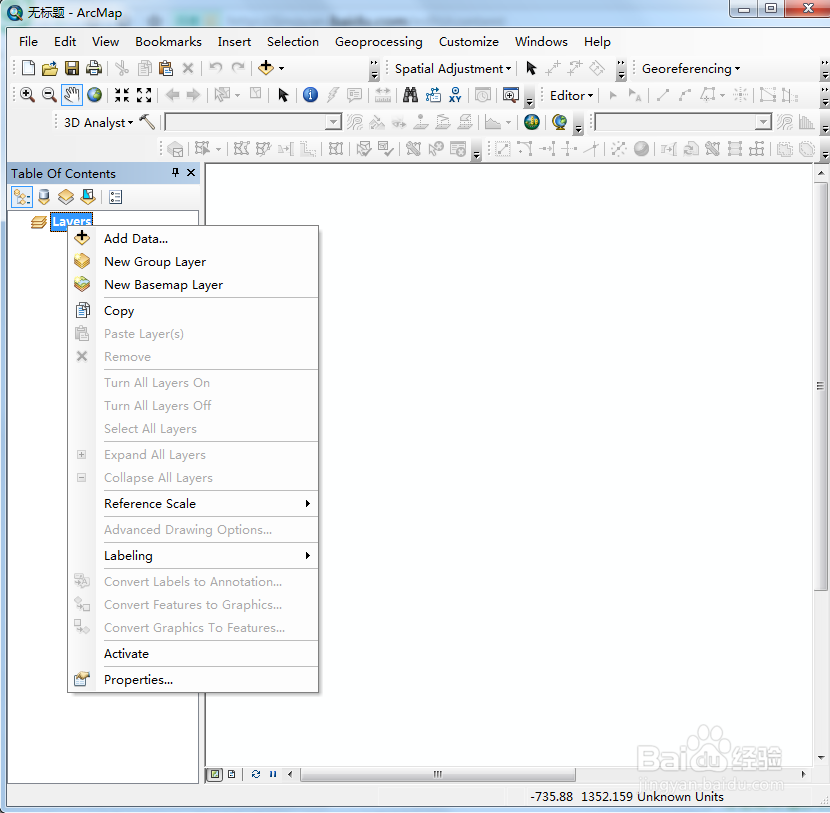The image size is (830, 813).
Task: Select the Pan hand tool
Action: tap(71, 95)
